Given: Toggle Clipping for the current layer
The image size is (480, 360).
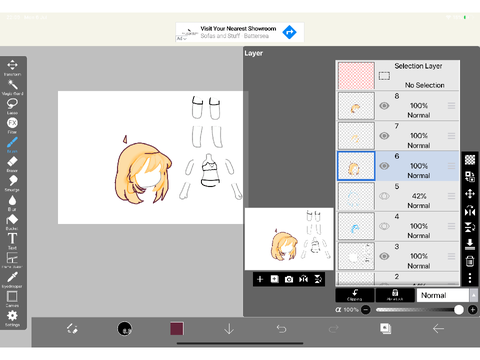Looking at the screenshot, I should click(355, 295).
